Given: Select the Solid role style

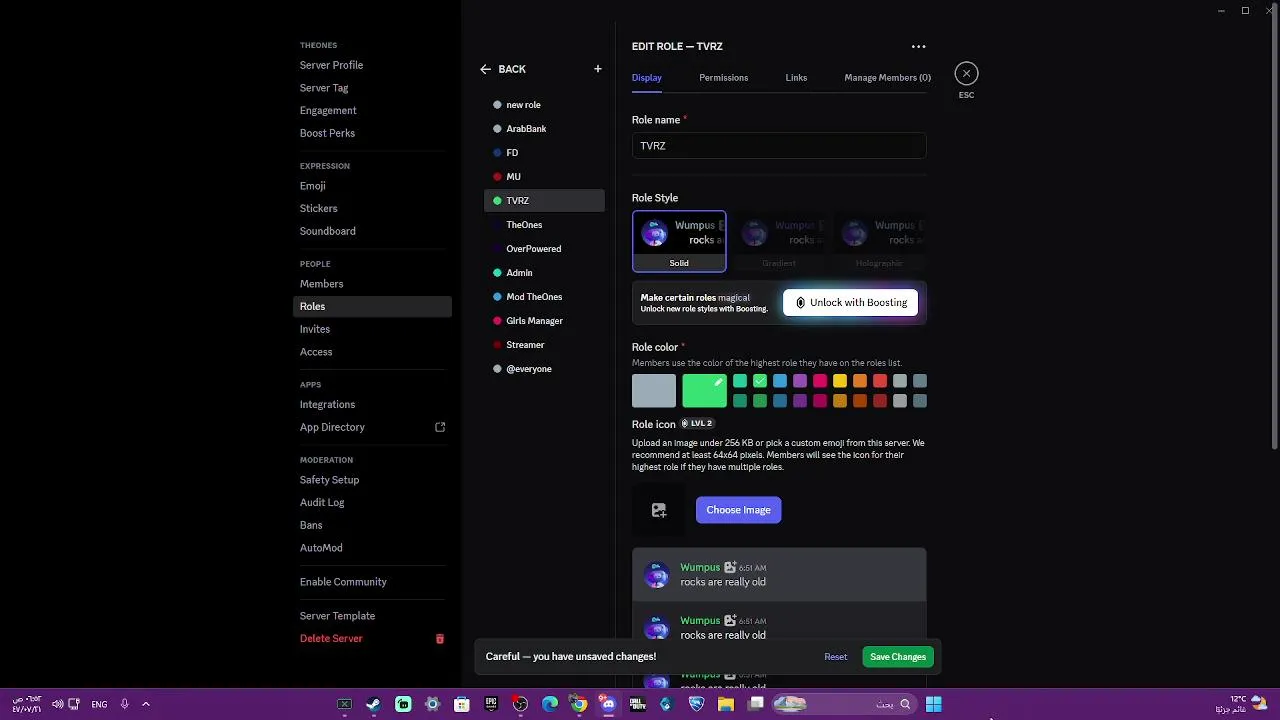Looking at the screenshot, I should [679, 241].
